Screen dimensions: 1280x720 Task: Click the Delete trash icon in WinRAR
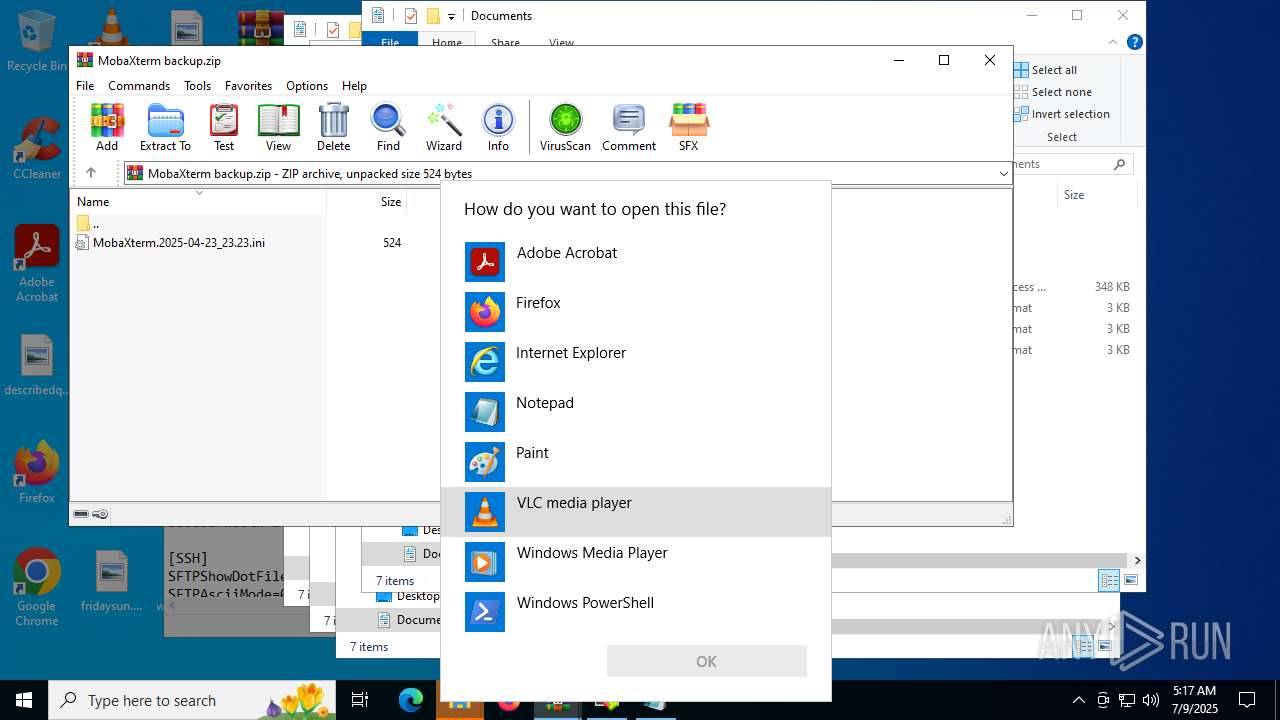point(333,127)
